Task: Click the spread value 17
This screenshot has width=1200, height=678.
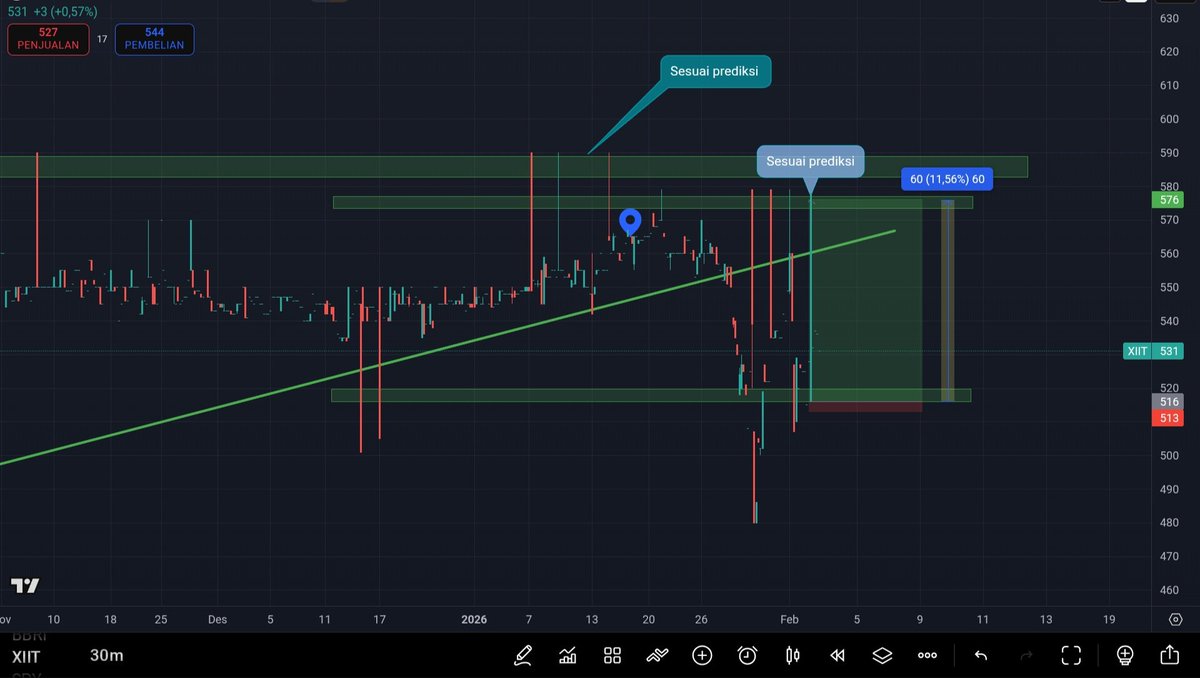Action: click(x=102, y=40)
